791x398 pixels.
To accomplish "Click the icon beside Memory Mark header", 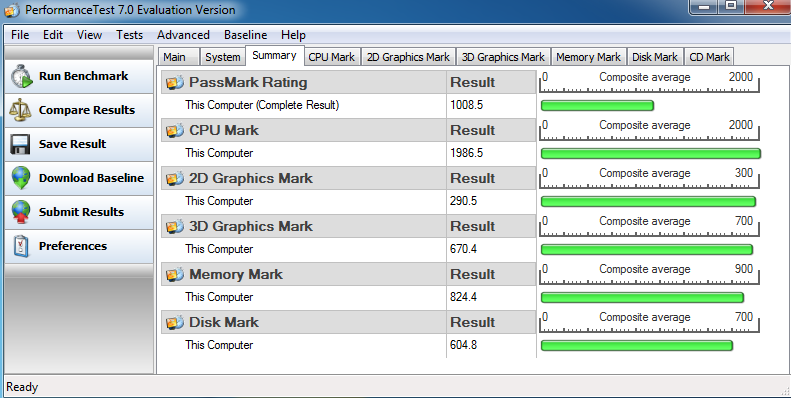I will (x=175, y=274).
